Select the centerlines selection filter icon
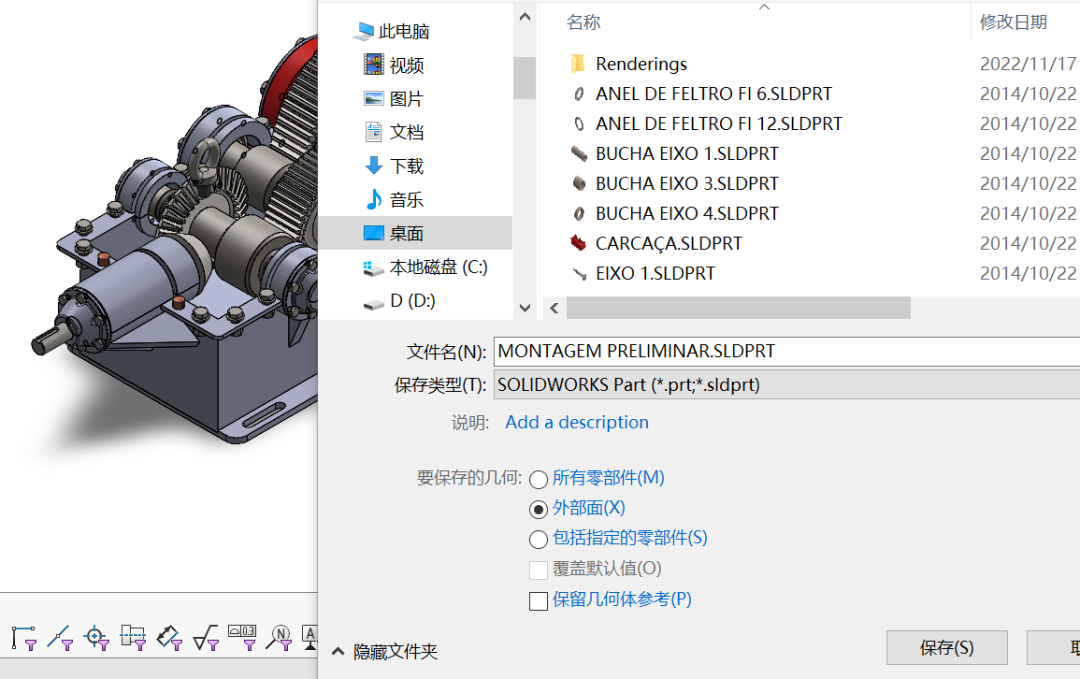Image resolution: width=1080 pixels, height=679 pixels. [x=133, y=638]
